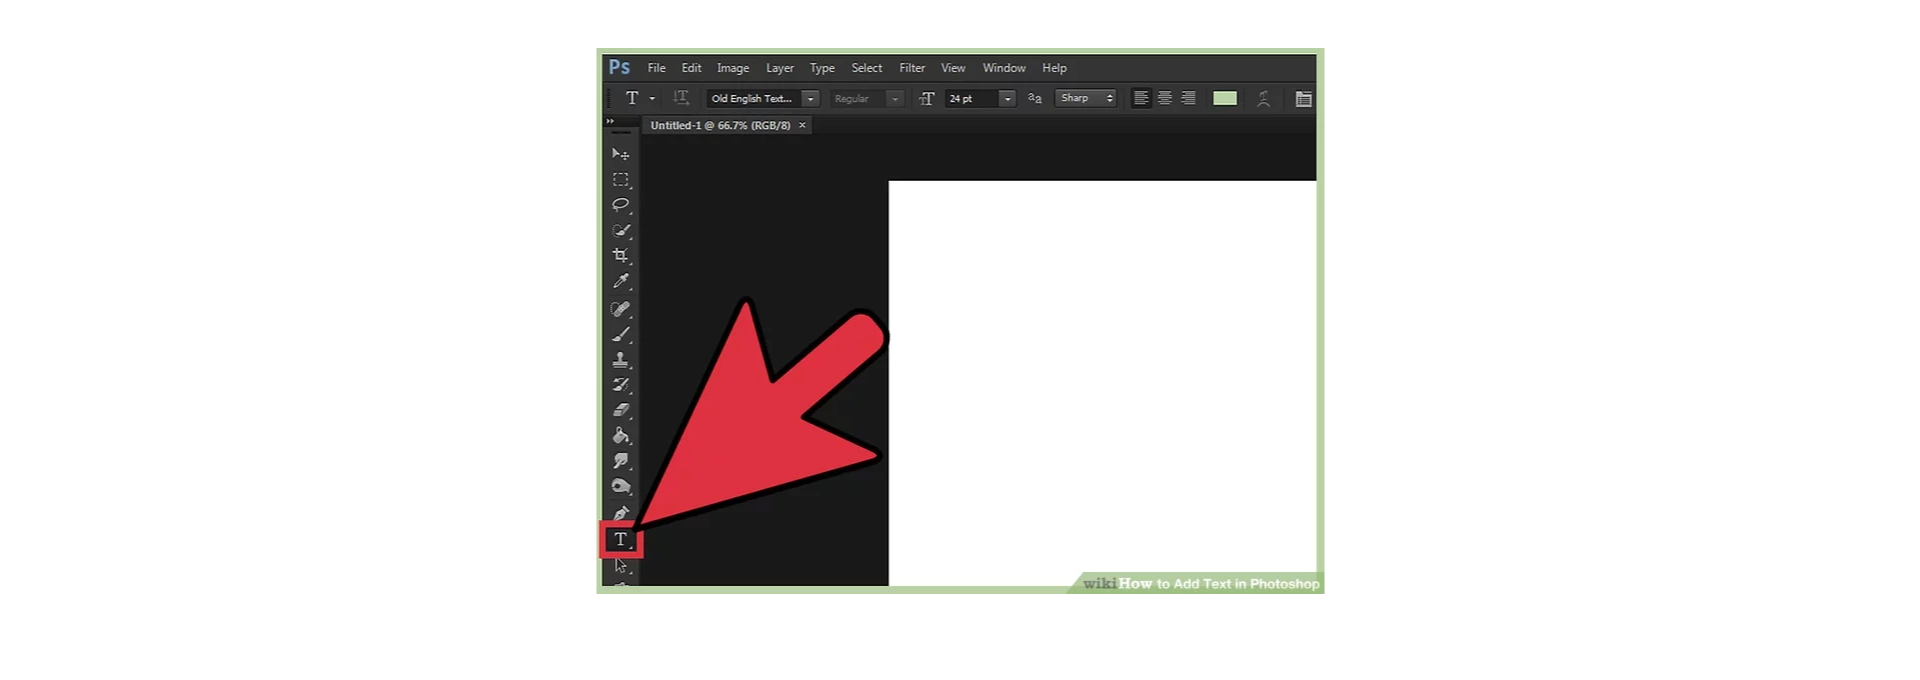This screenshot has width=1920, height=680.
Task: Select the Paint Bucket tool
Action: [621, 436]
